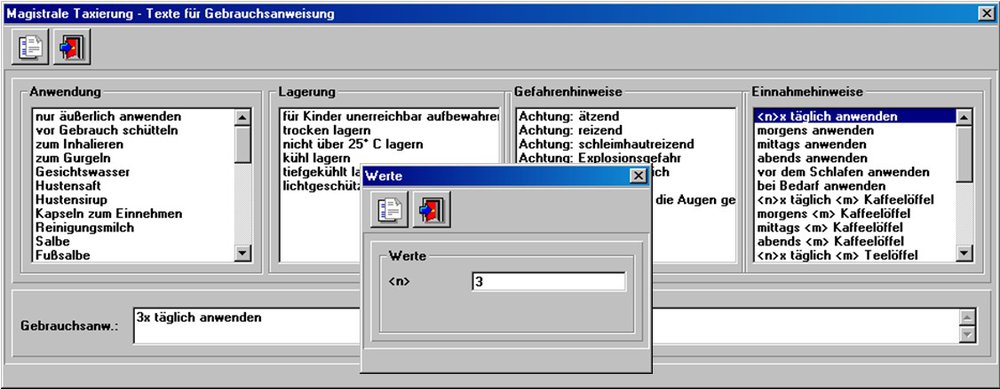Close the Werte dialog with the X button
The image size is (1000, 389).
[638, 176]
